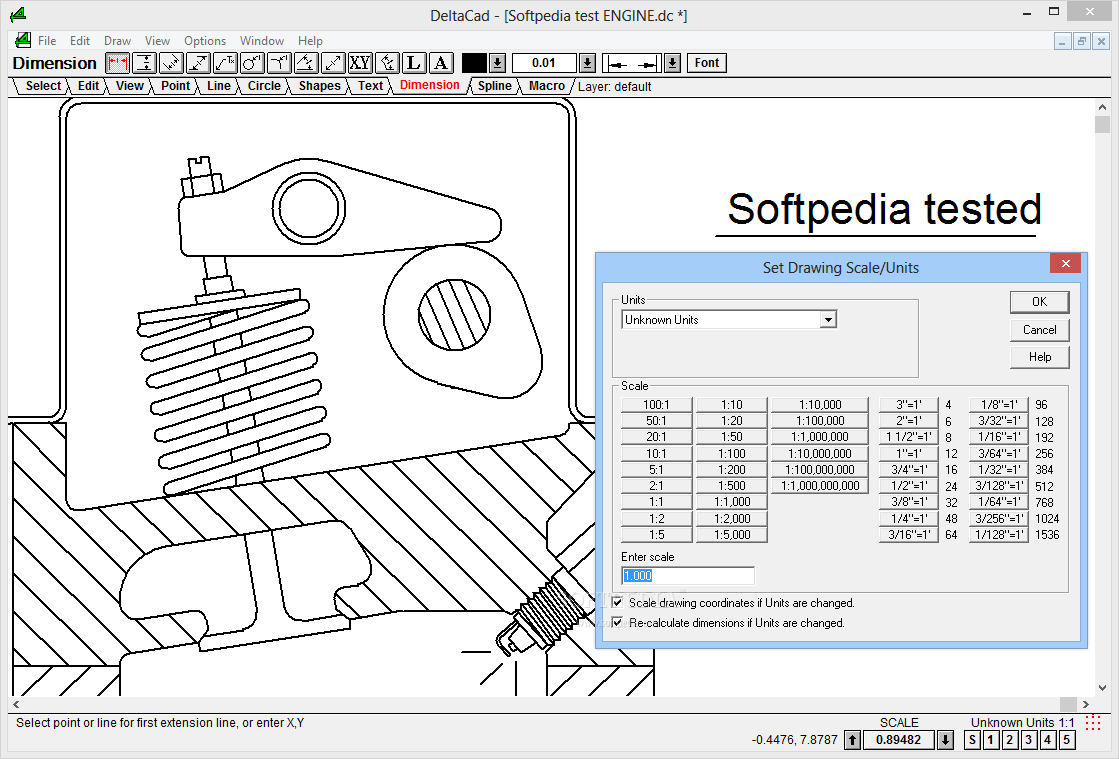Screen dimensions: 1119x759
Task: Click the horizontal scrollbar right arrow
Action: click(1085, 704)
